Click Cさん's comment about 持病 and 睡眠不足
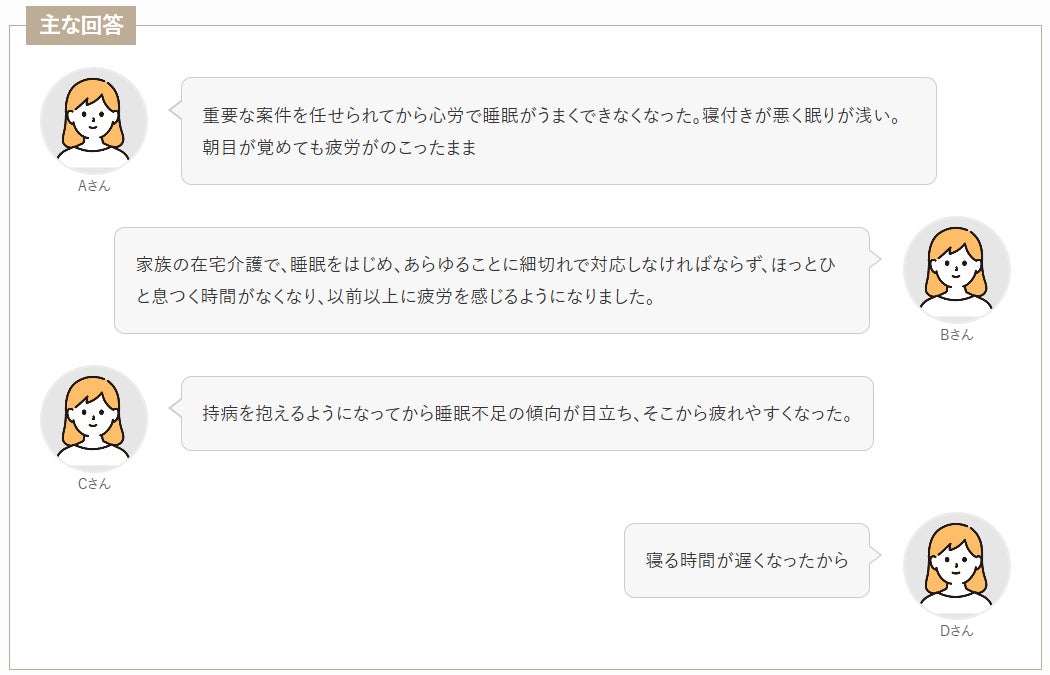The width and height of the screenshot is (1050, 675). pyautogui.click(x=527, y=413)
